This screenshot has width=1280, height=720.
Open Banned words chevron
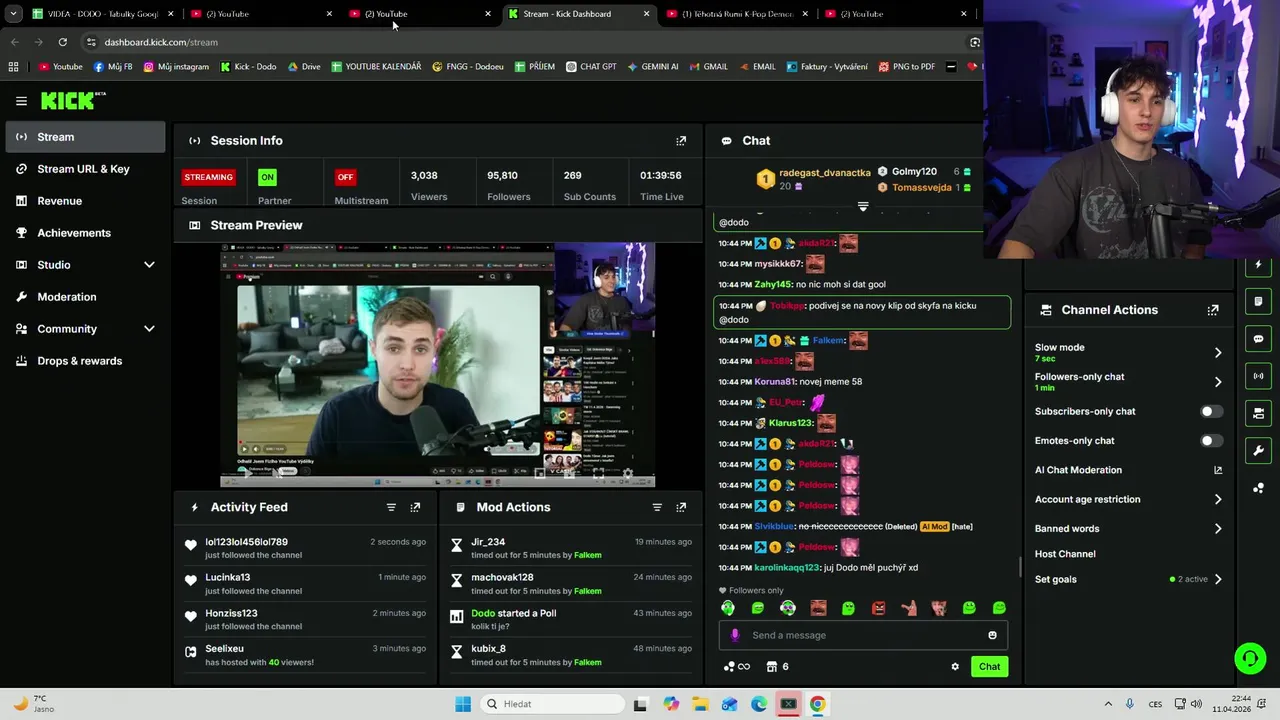click(1218, 529)
